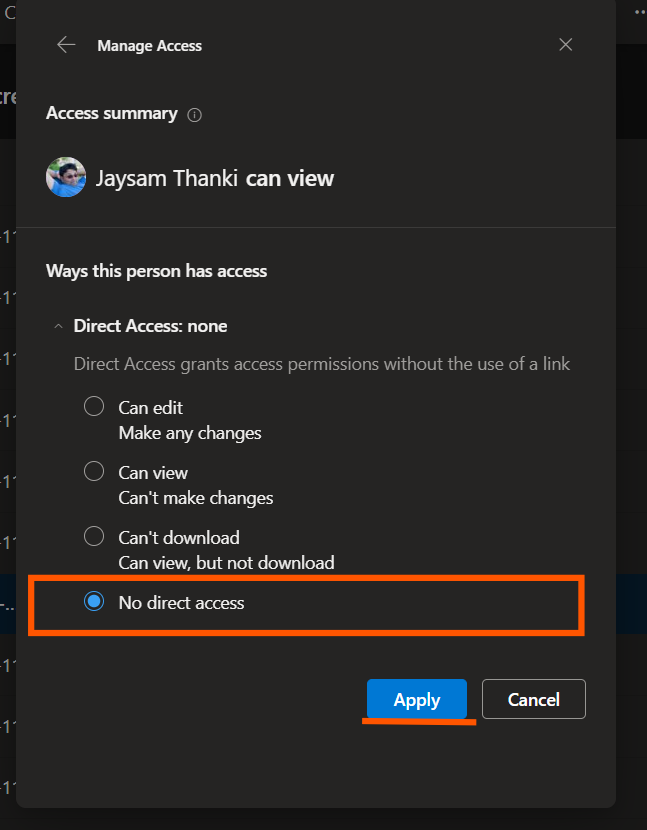Click Jaysam Thanki's profile picture
The height and width of the screenshot is (830, 647).
click(66, 178)
